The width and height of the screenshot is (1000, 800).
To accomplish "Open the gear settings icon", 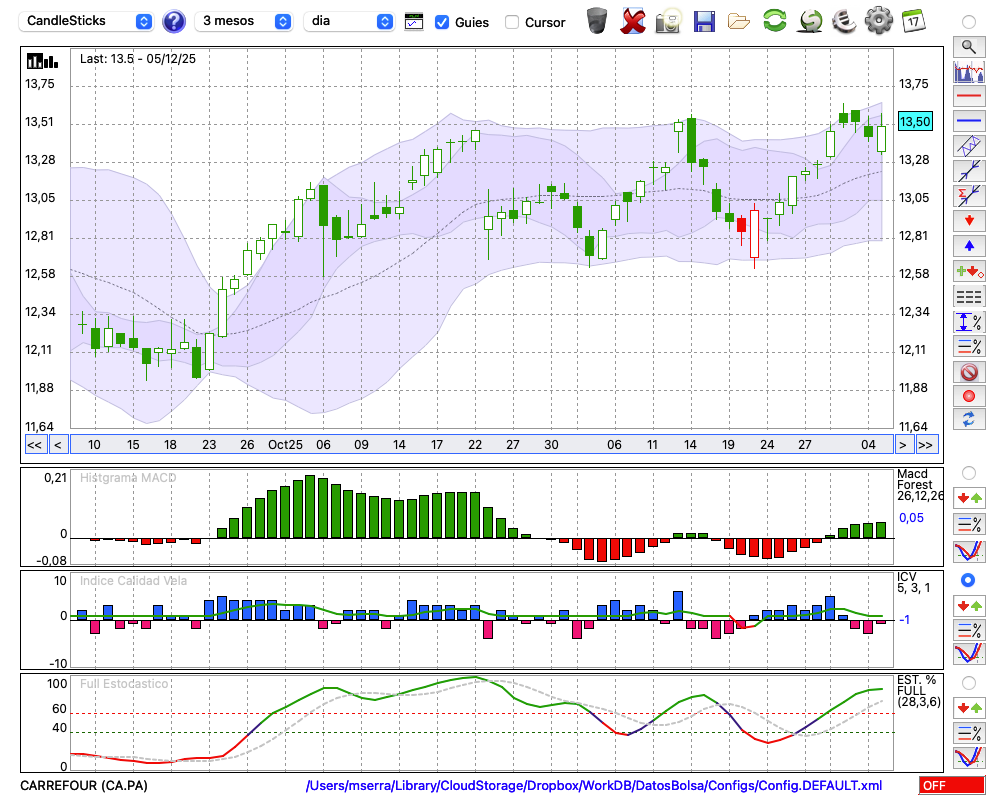I will (878, 21).
